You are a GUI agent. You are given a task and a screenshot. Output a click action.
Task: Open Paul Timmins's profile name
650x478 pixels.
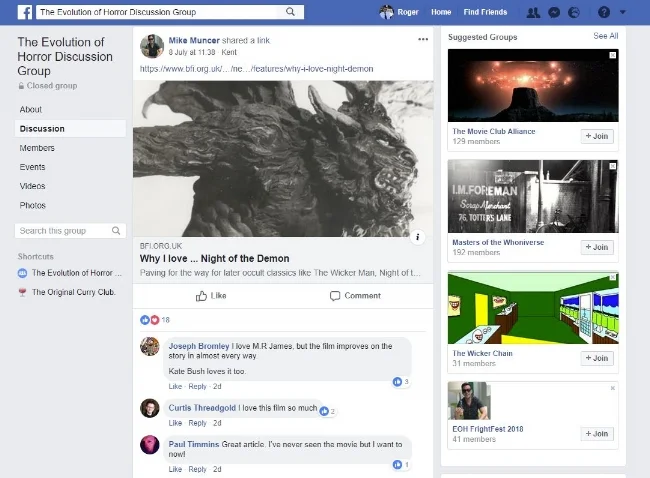point(194,444)
